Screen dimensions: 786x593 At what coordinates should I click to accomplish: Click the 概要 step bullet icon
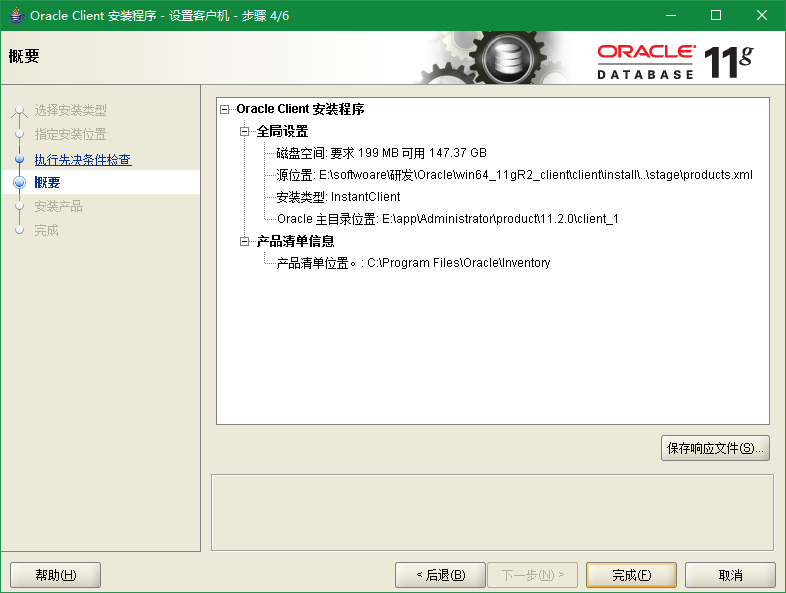click(x=19, y=183)
